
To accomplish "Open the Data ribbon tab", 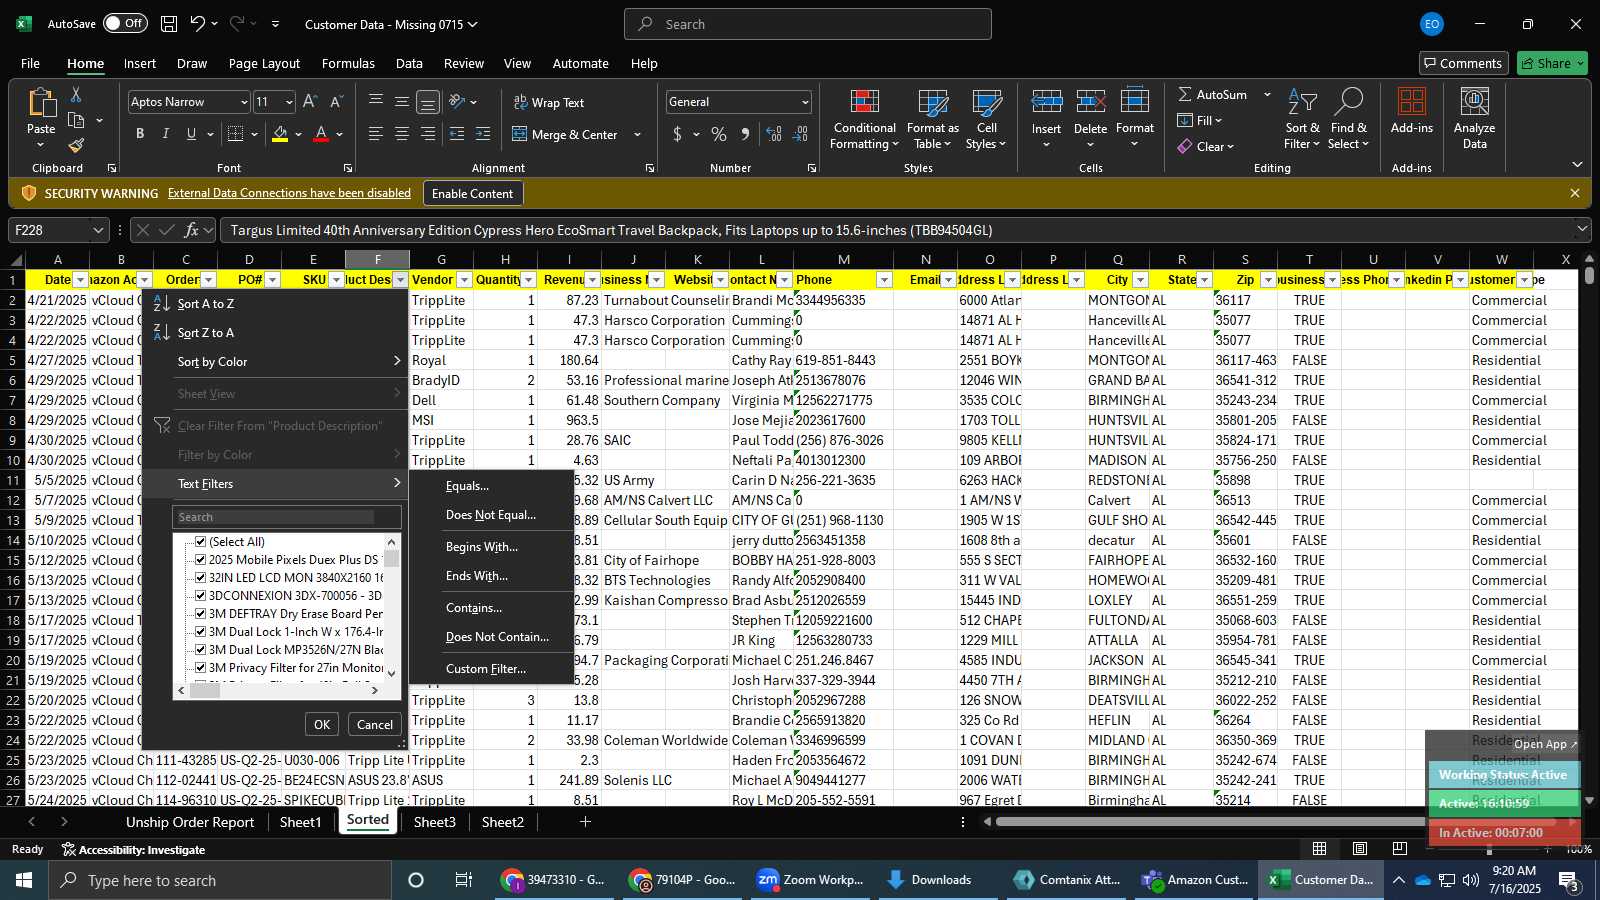I will 409,63.
